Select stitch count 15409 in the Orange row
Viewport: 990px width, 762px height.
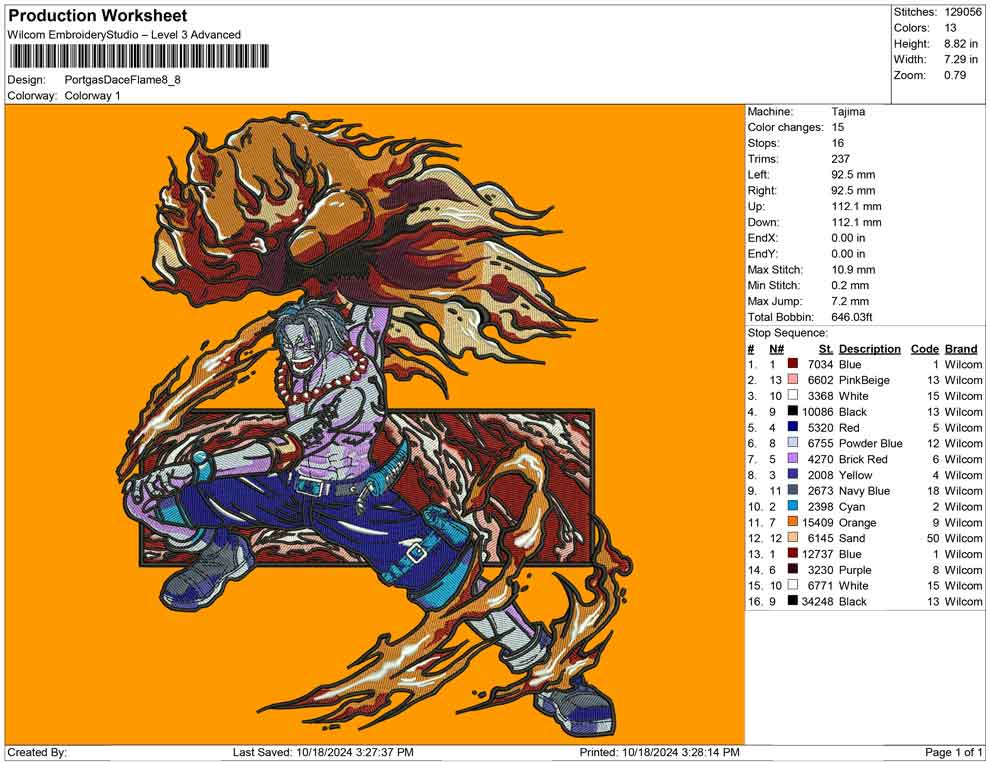coord(818,523)
